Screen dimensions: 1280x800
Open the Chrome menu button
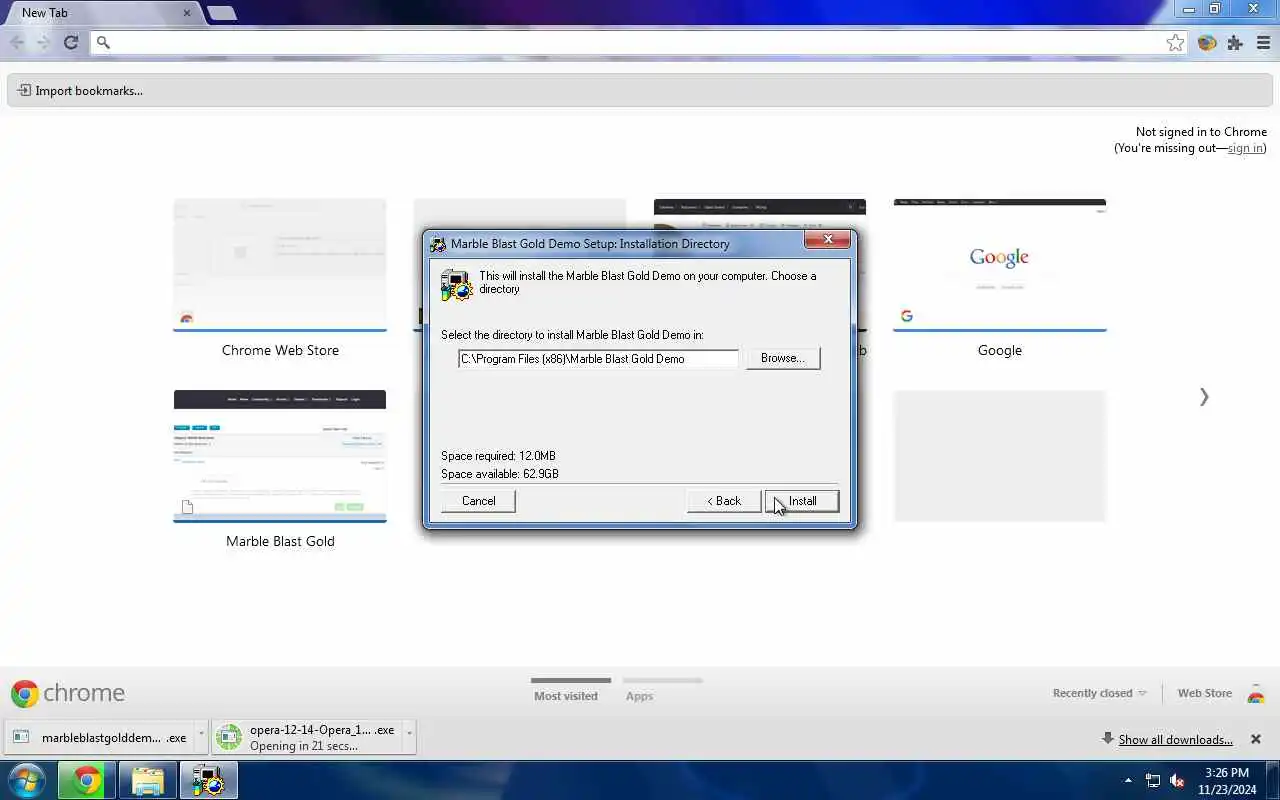coord(1264,43)
